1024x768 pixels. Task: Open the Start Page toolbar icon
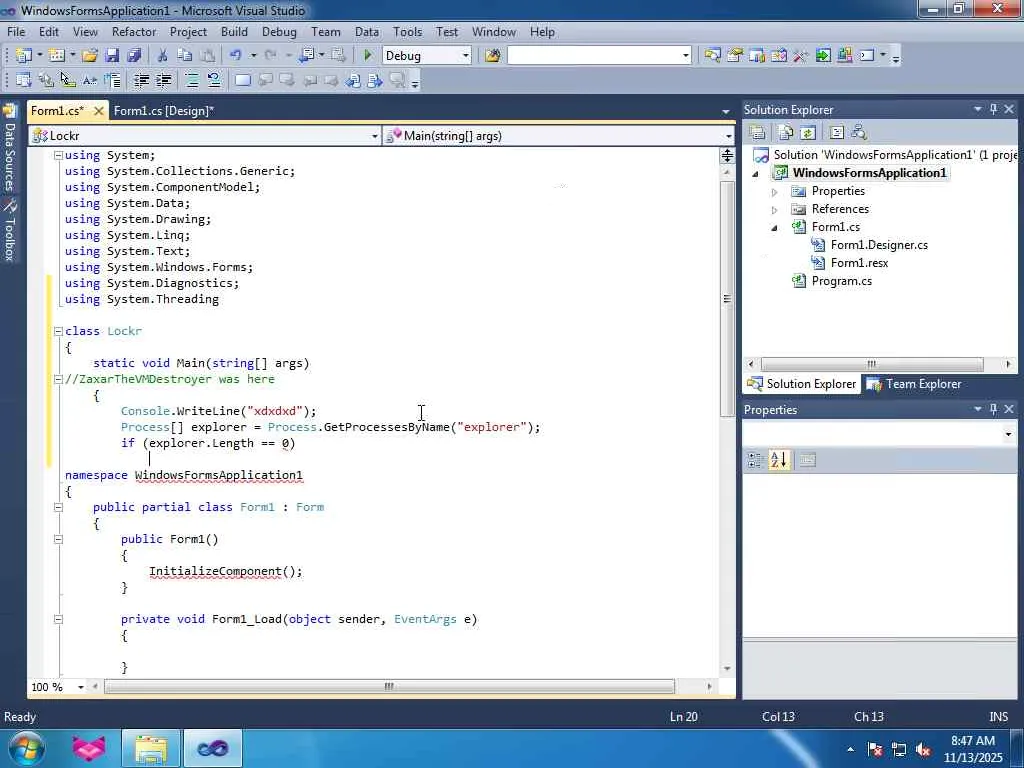click(823, 56)
